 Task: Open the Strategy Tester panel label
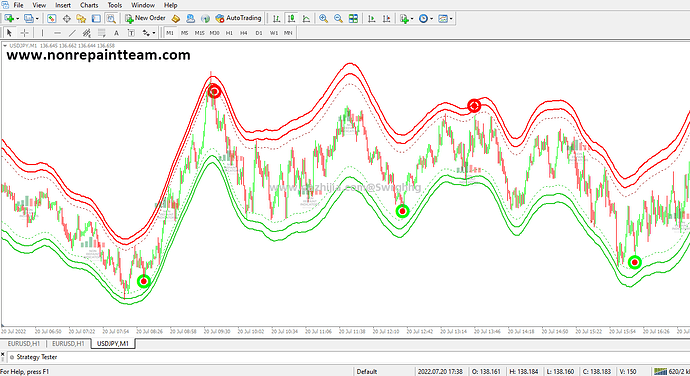[x=37, y=357]
